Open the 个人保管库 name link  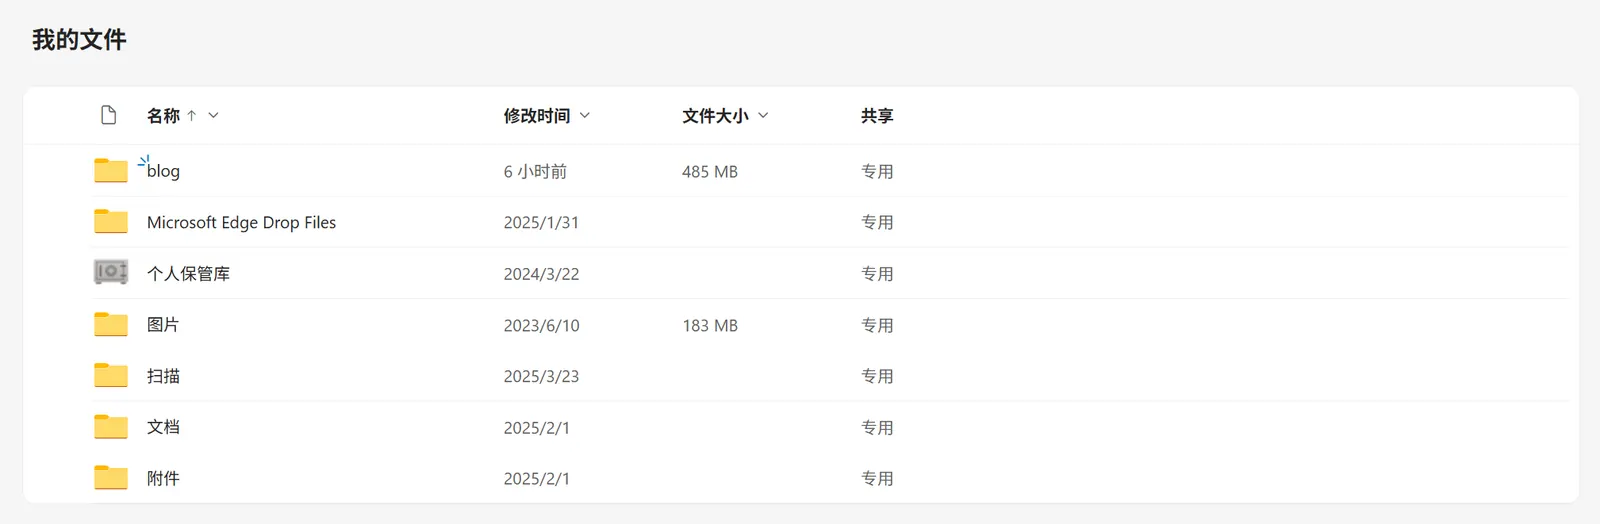188,274
